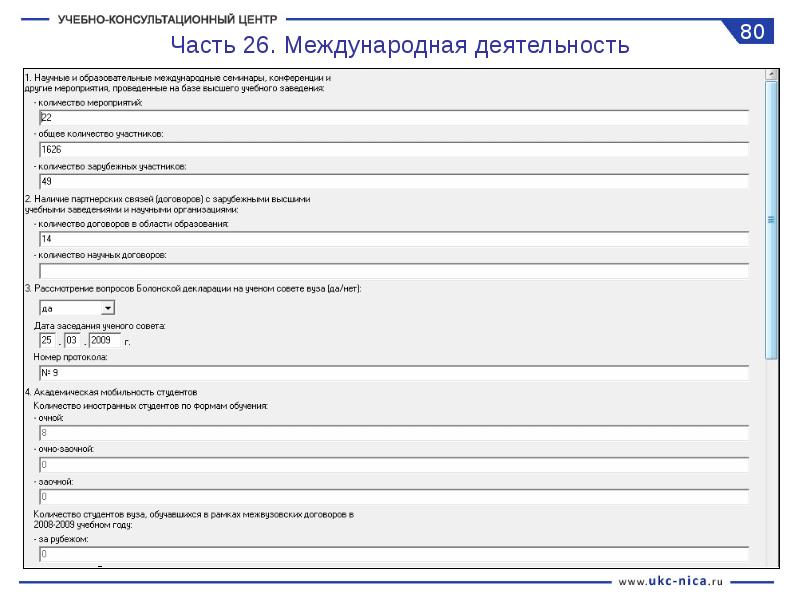The height and width of the screenshot is (600, 800).
Task: Select the общее количество участников field
Action: point(393,149)
